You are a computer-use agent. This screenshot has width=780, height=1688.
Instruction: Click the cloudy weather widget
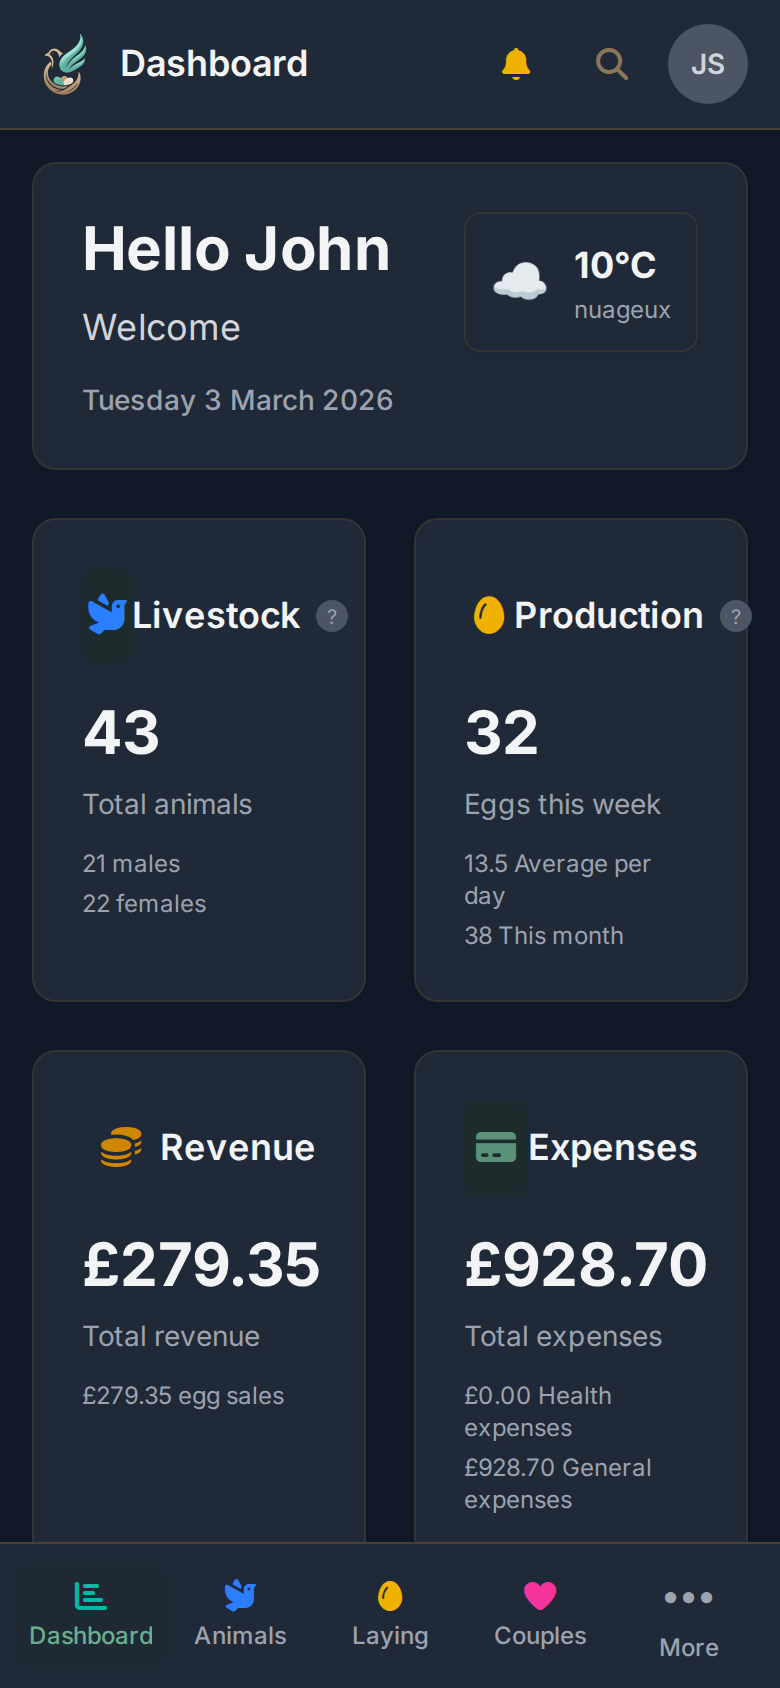coord(581,282)
